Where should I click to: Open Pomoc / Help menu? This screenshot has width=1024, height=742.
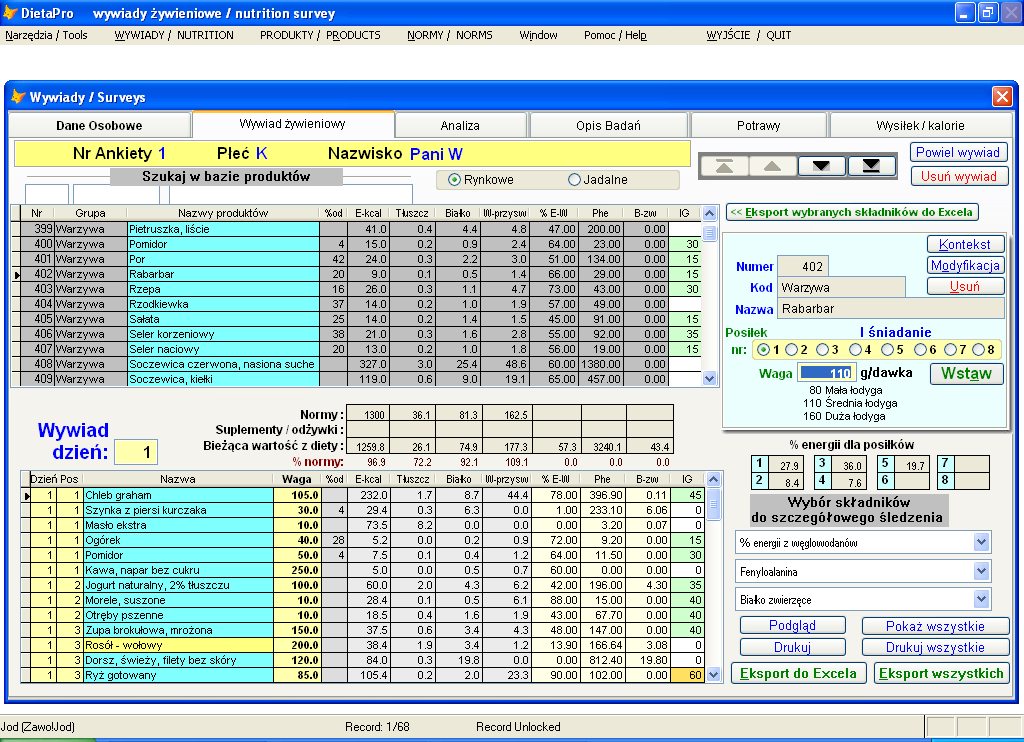615,35
